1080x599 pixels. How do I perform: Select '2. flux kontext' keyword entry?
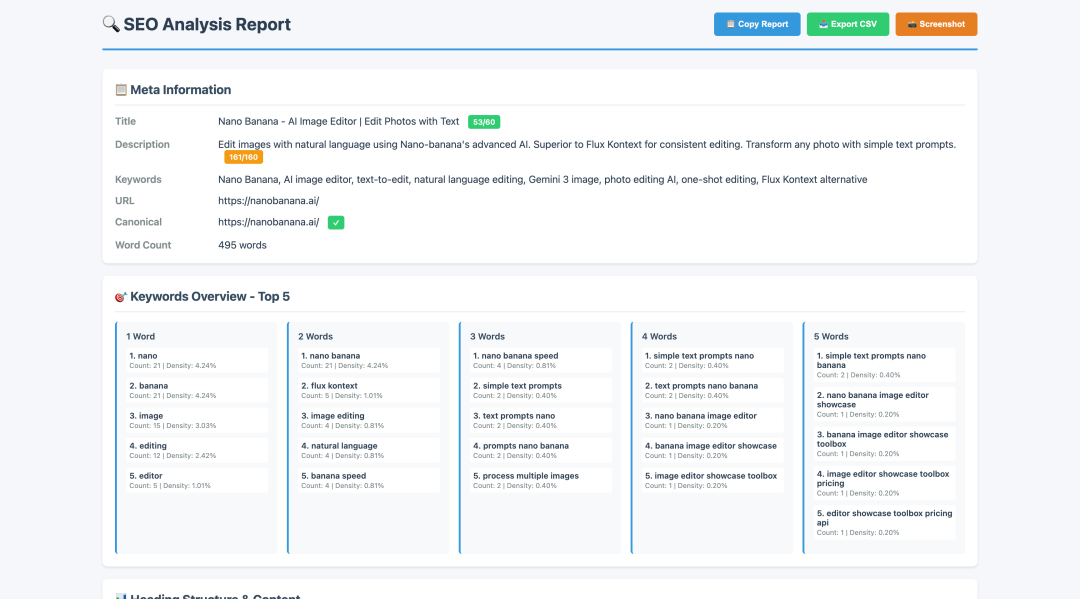click(368, 390)
